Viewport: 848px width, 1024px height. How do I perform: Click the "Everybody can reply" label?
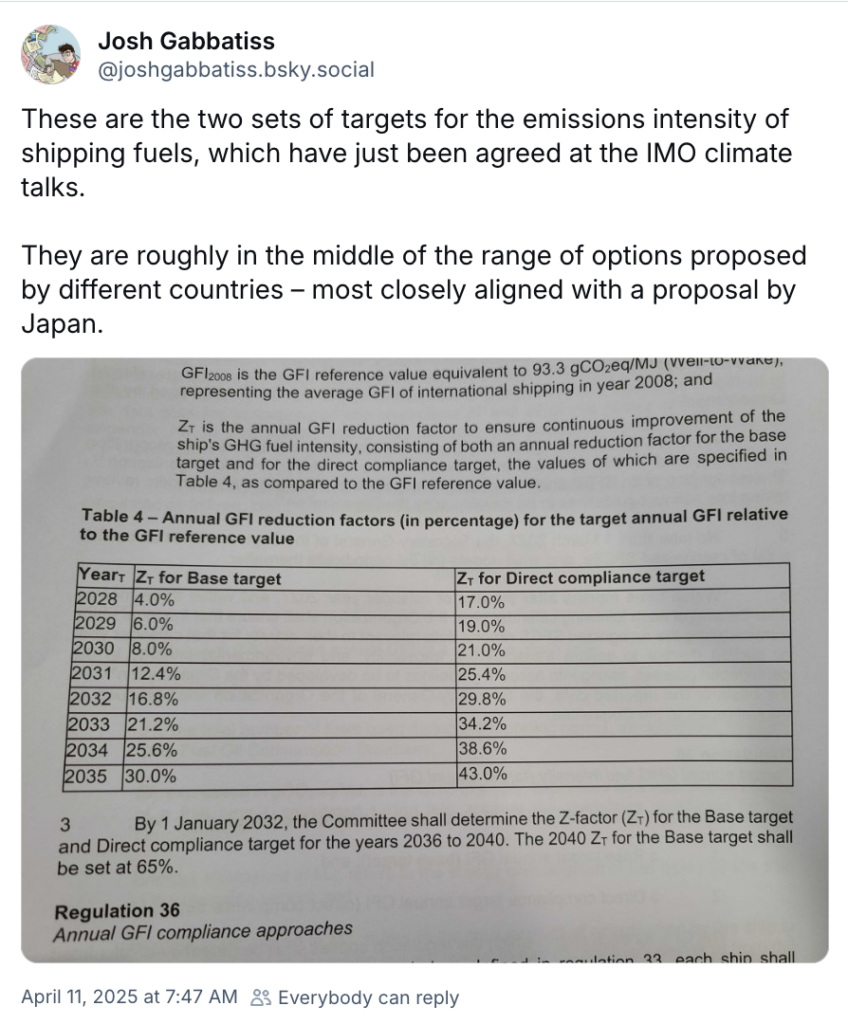(x=368, y=997)
